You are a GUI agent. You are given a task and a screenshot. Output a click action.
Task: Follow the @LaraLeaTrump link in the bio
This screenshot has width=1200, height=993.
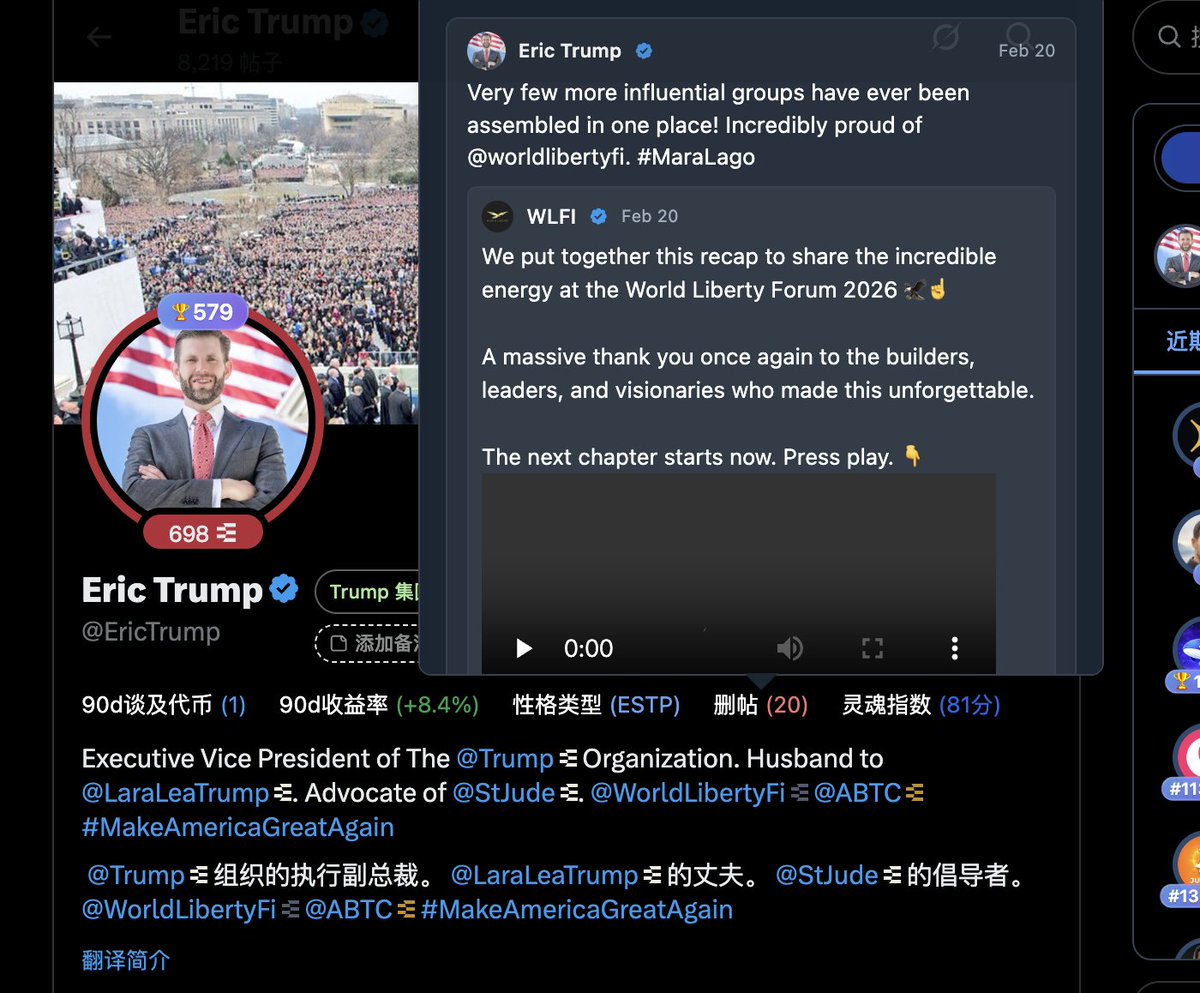click(175, 793)
